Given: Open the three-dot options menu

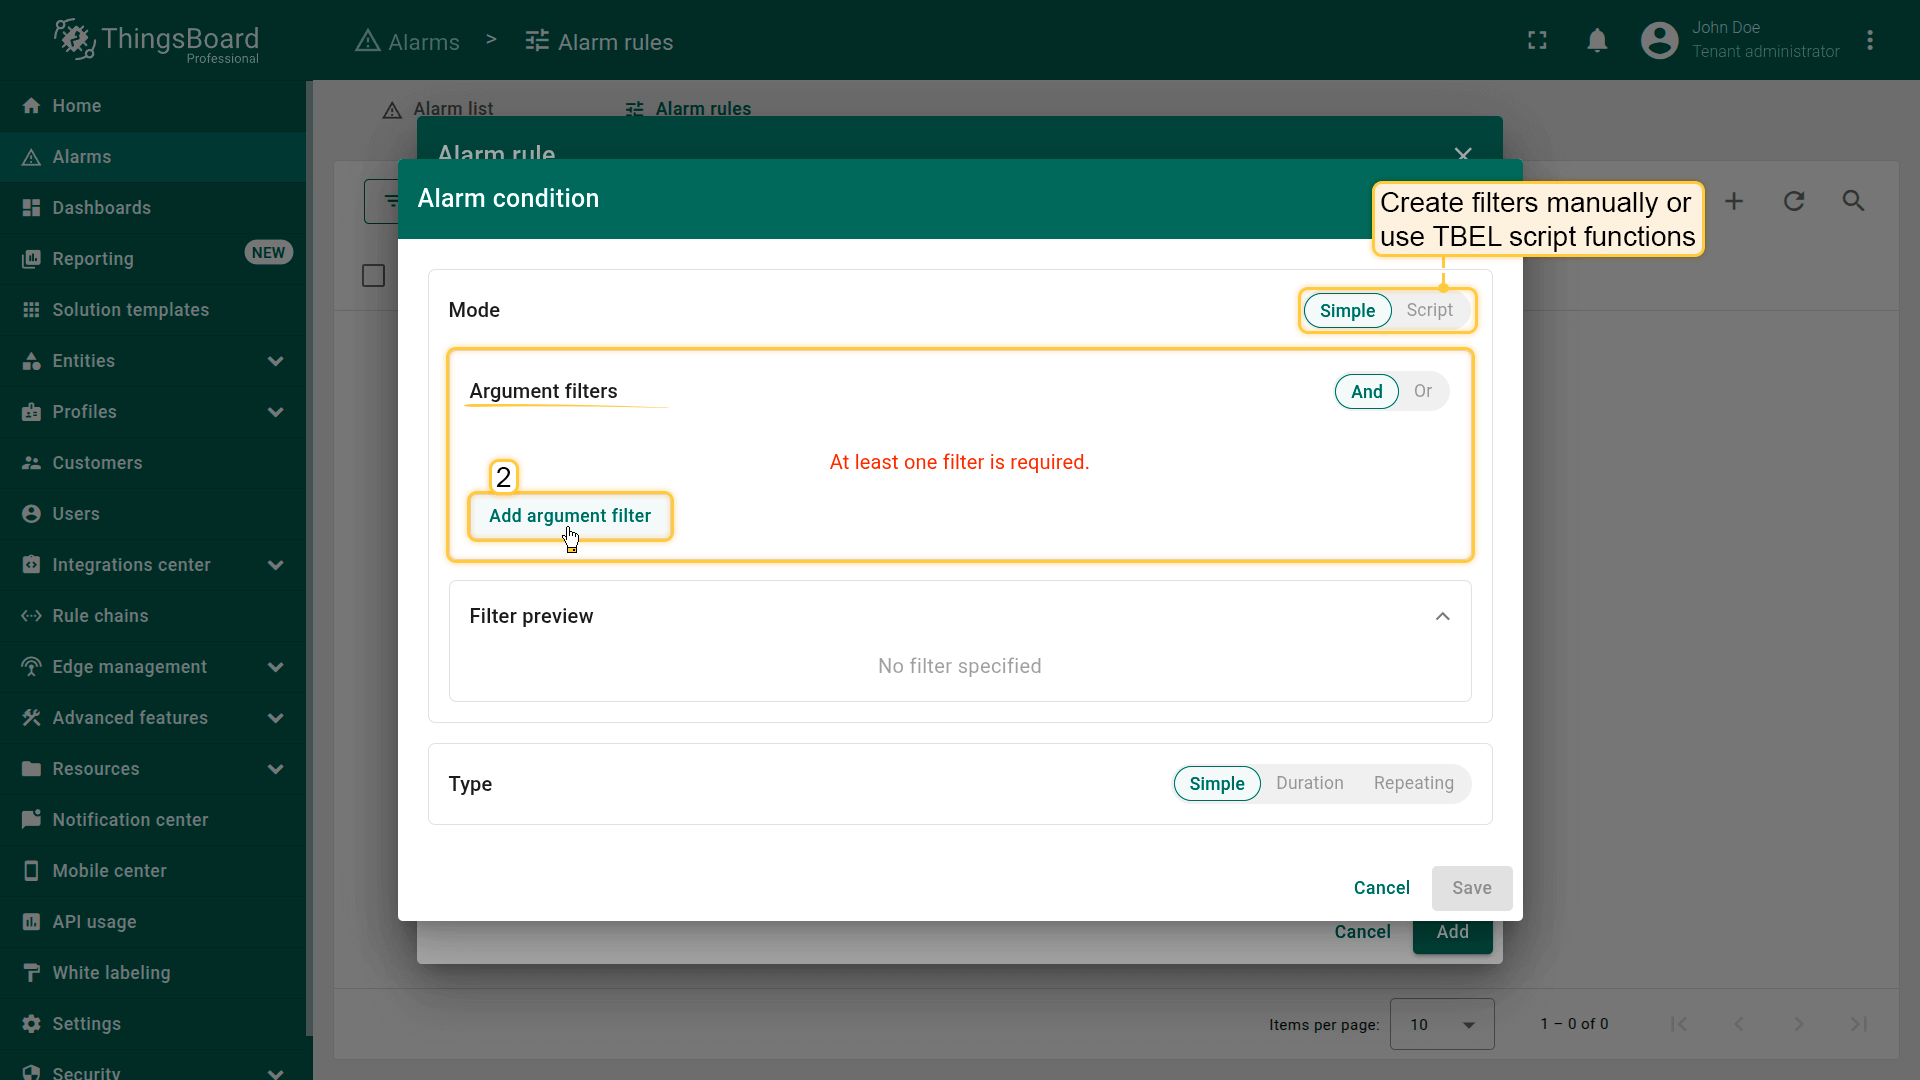Looking at the screenshot, I should point(1869,41).
